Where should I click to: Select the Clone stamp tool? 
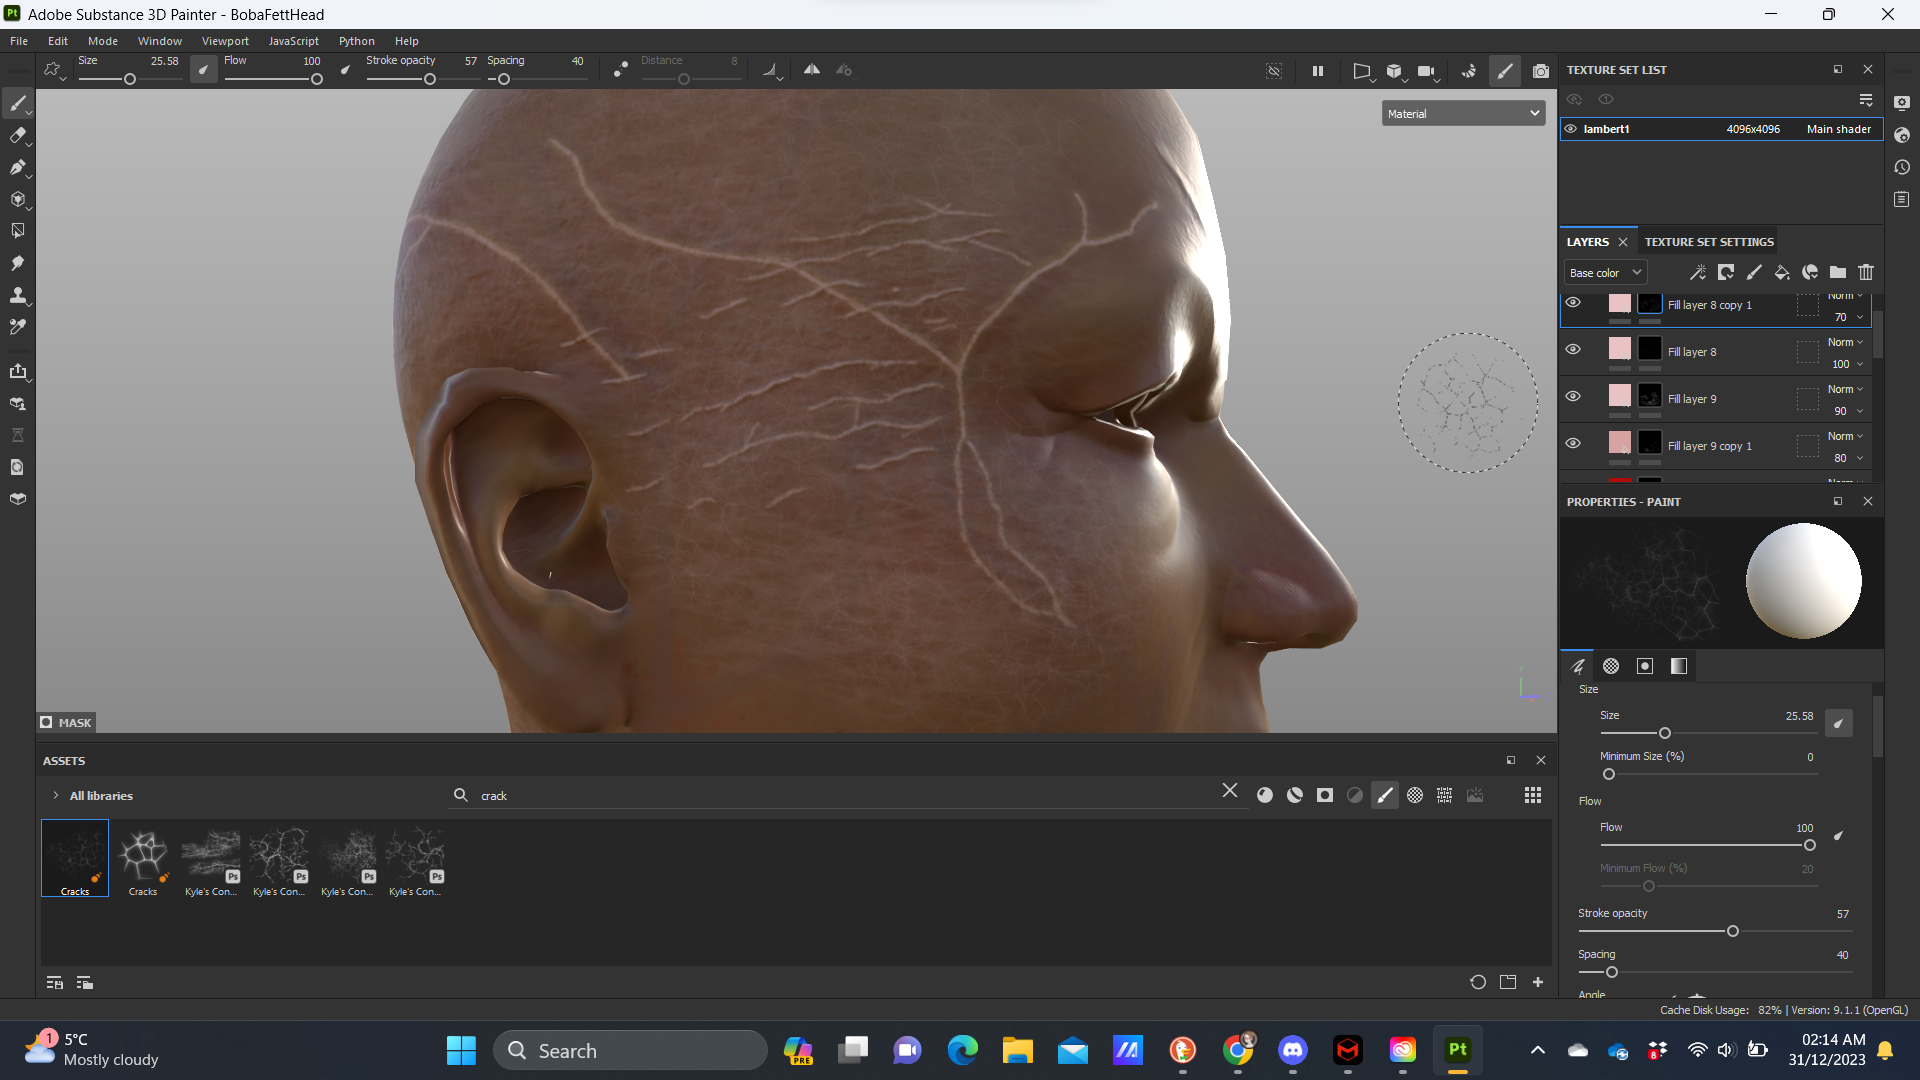tap(18, 296)
